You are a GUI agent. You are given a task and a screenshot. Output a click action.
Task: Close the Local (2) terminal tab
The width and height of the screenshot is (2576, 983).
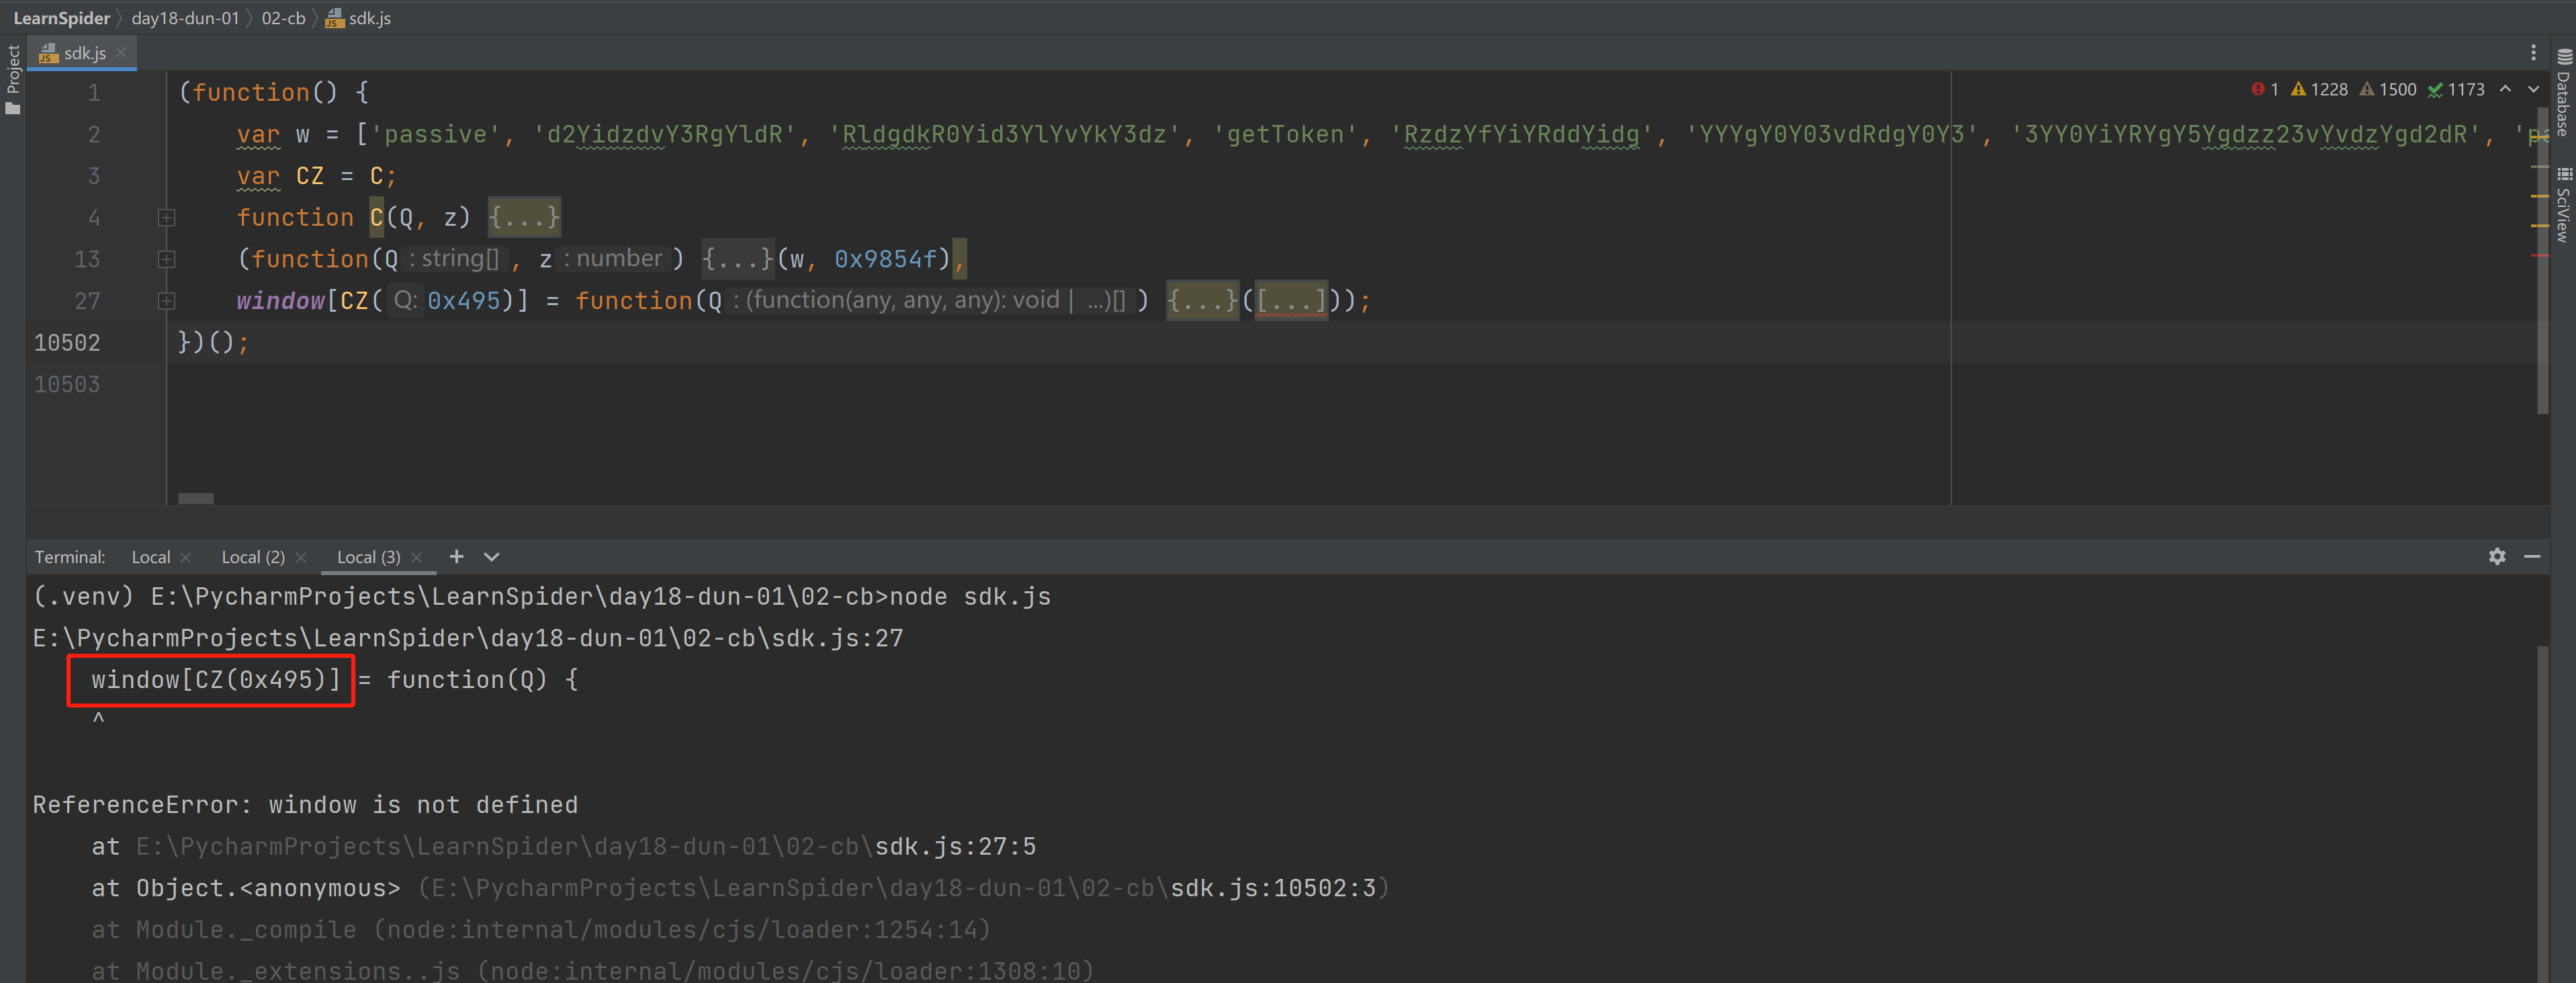(301, 558)
